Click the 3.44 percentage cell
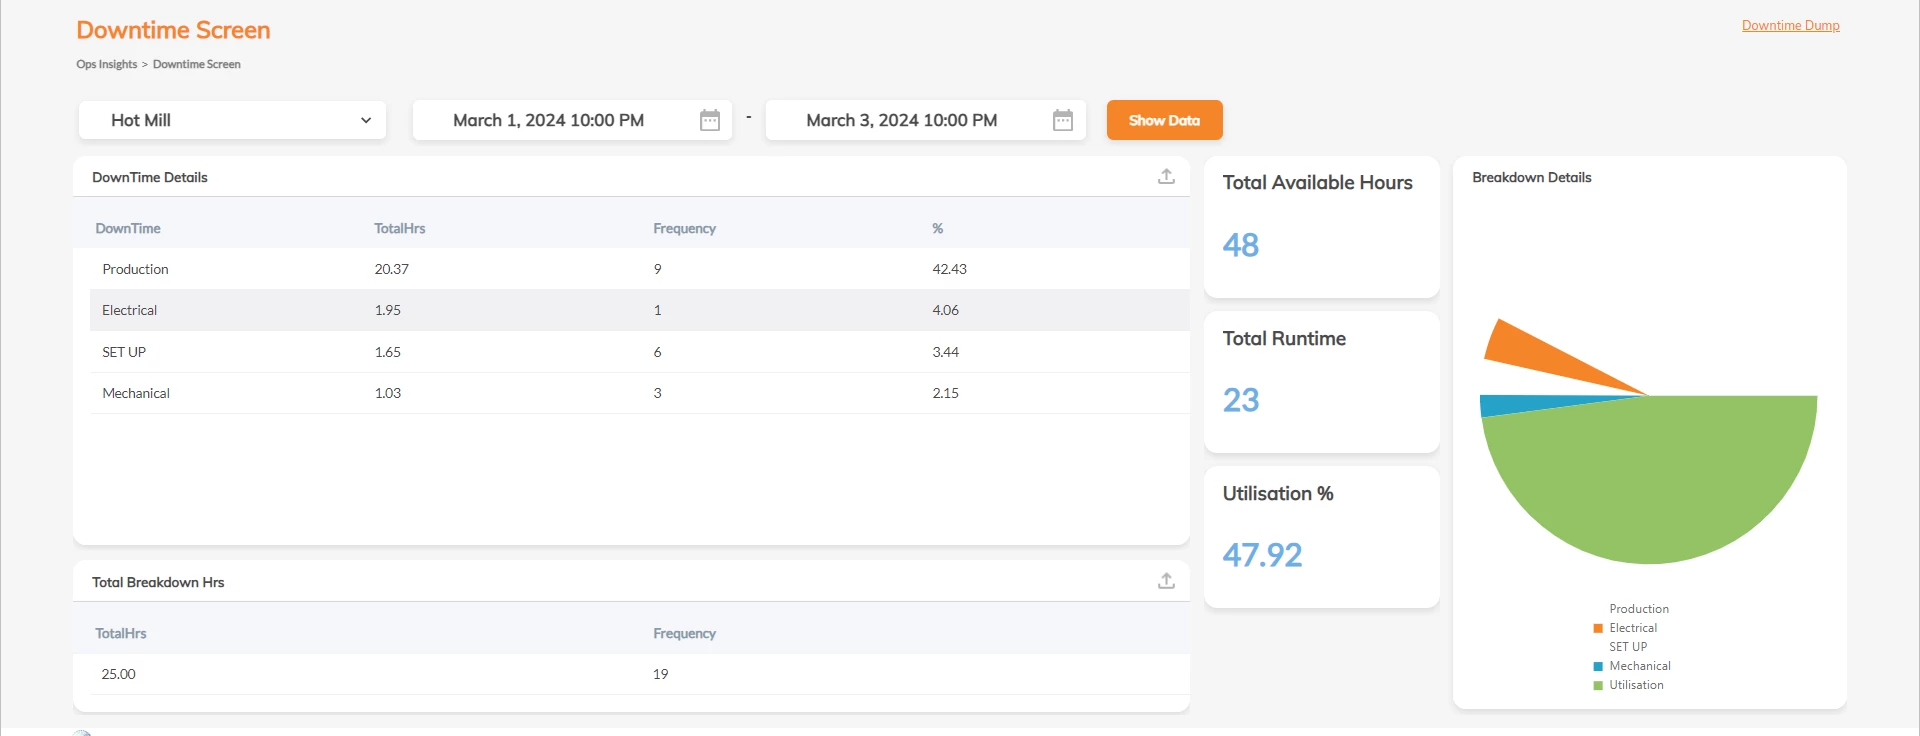The image size is (1920, 736). (x=946, y=352)
